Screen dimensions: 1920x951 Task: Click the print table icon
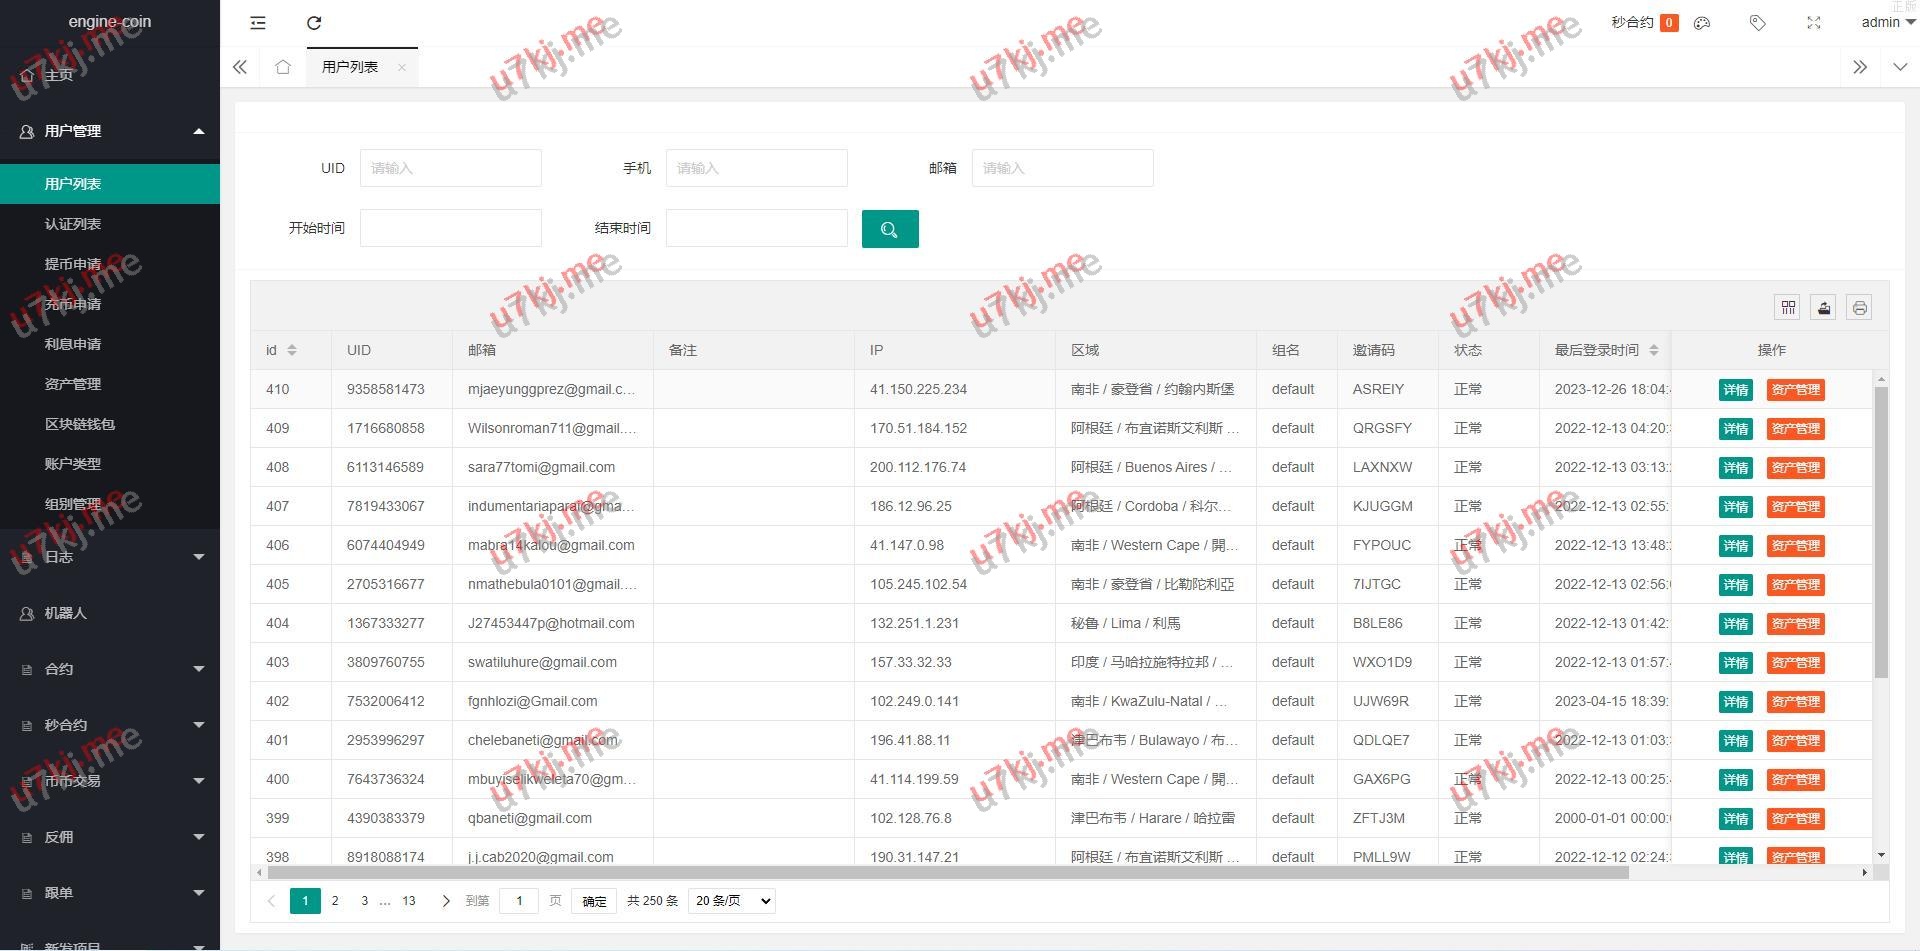click(1859, 308)
